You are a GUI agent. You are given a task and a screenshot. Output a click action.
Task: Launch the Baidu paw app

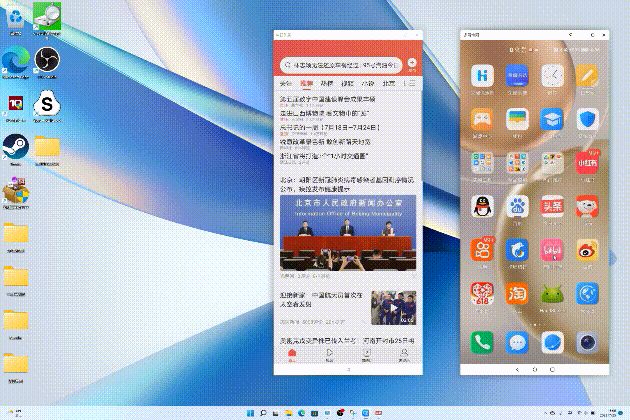517,207
